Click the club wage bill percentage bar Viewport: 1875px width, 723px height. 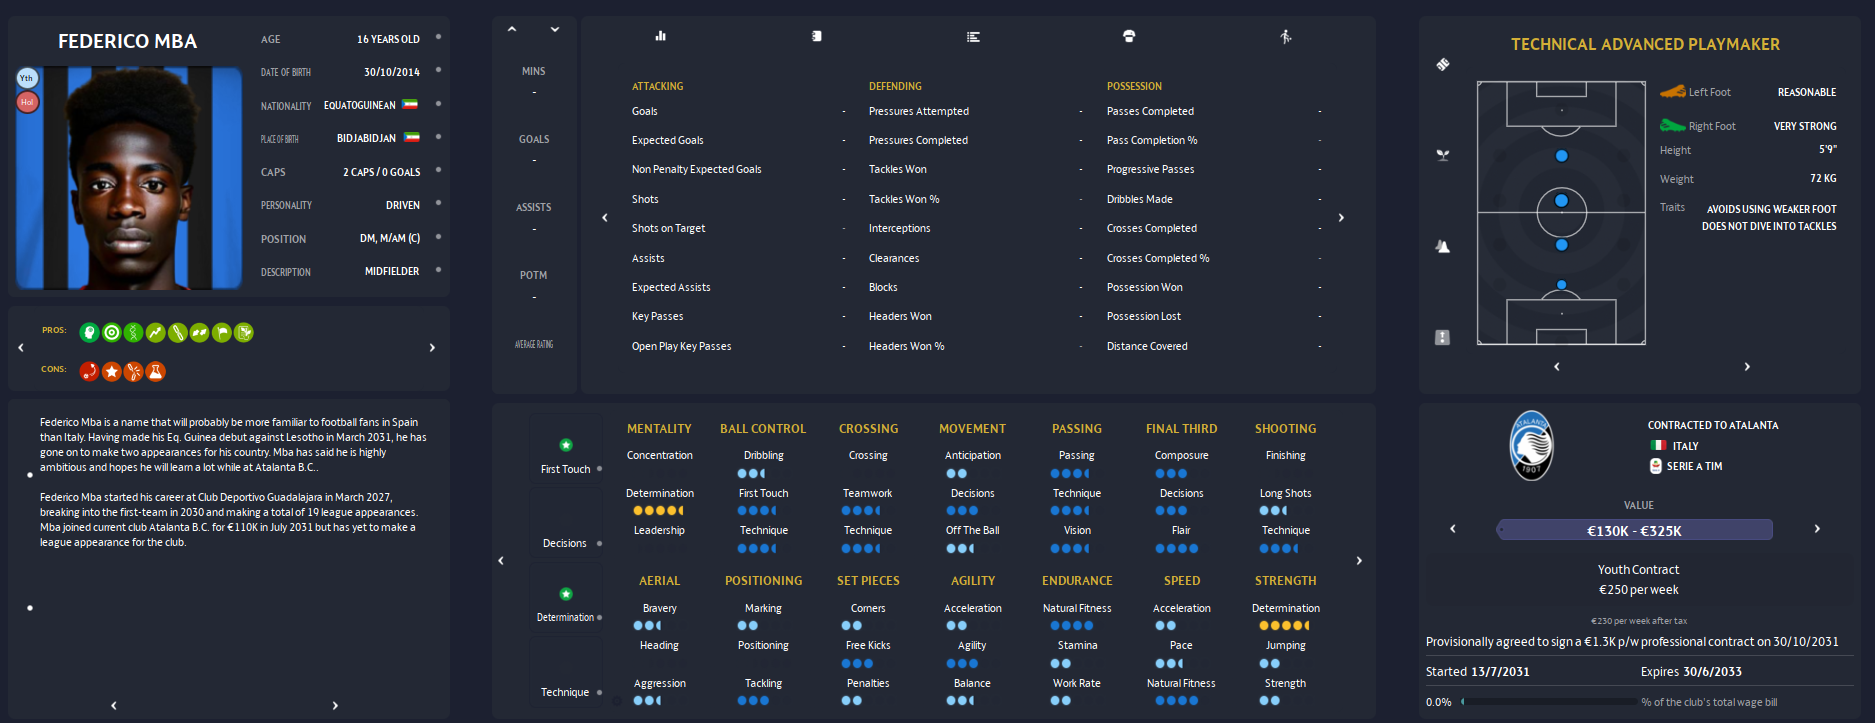click(x=1549, y=702)
